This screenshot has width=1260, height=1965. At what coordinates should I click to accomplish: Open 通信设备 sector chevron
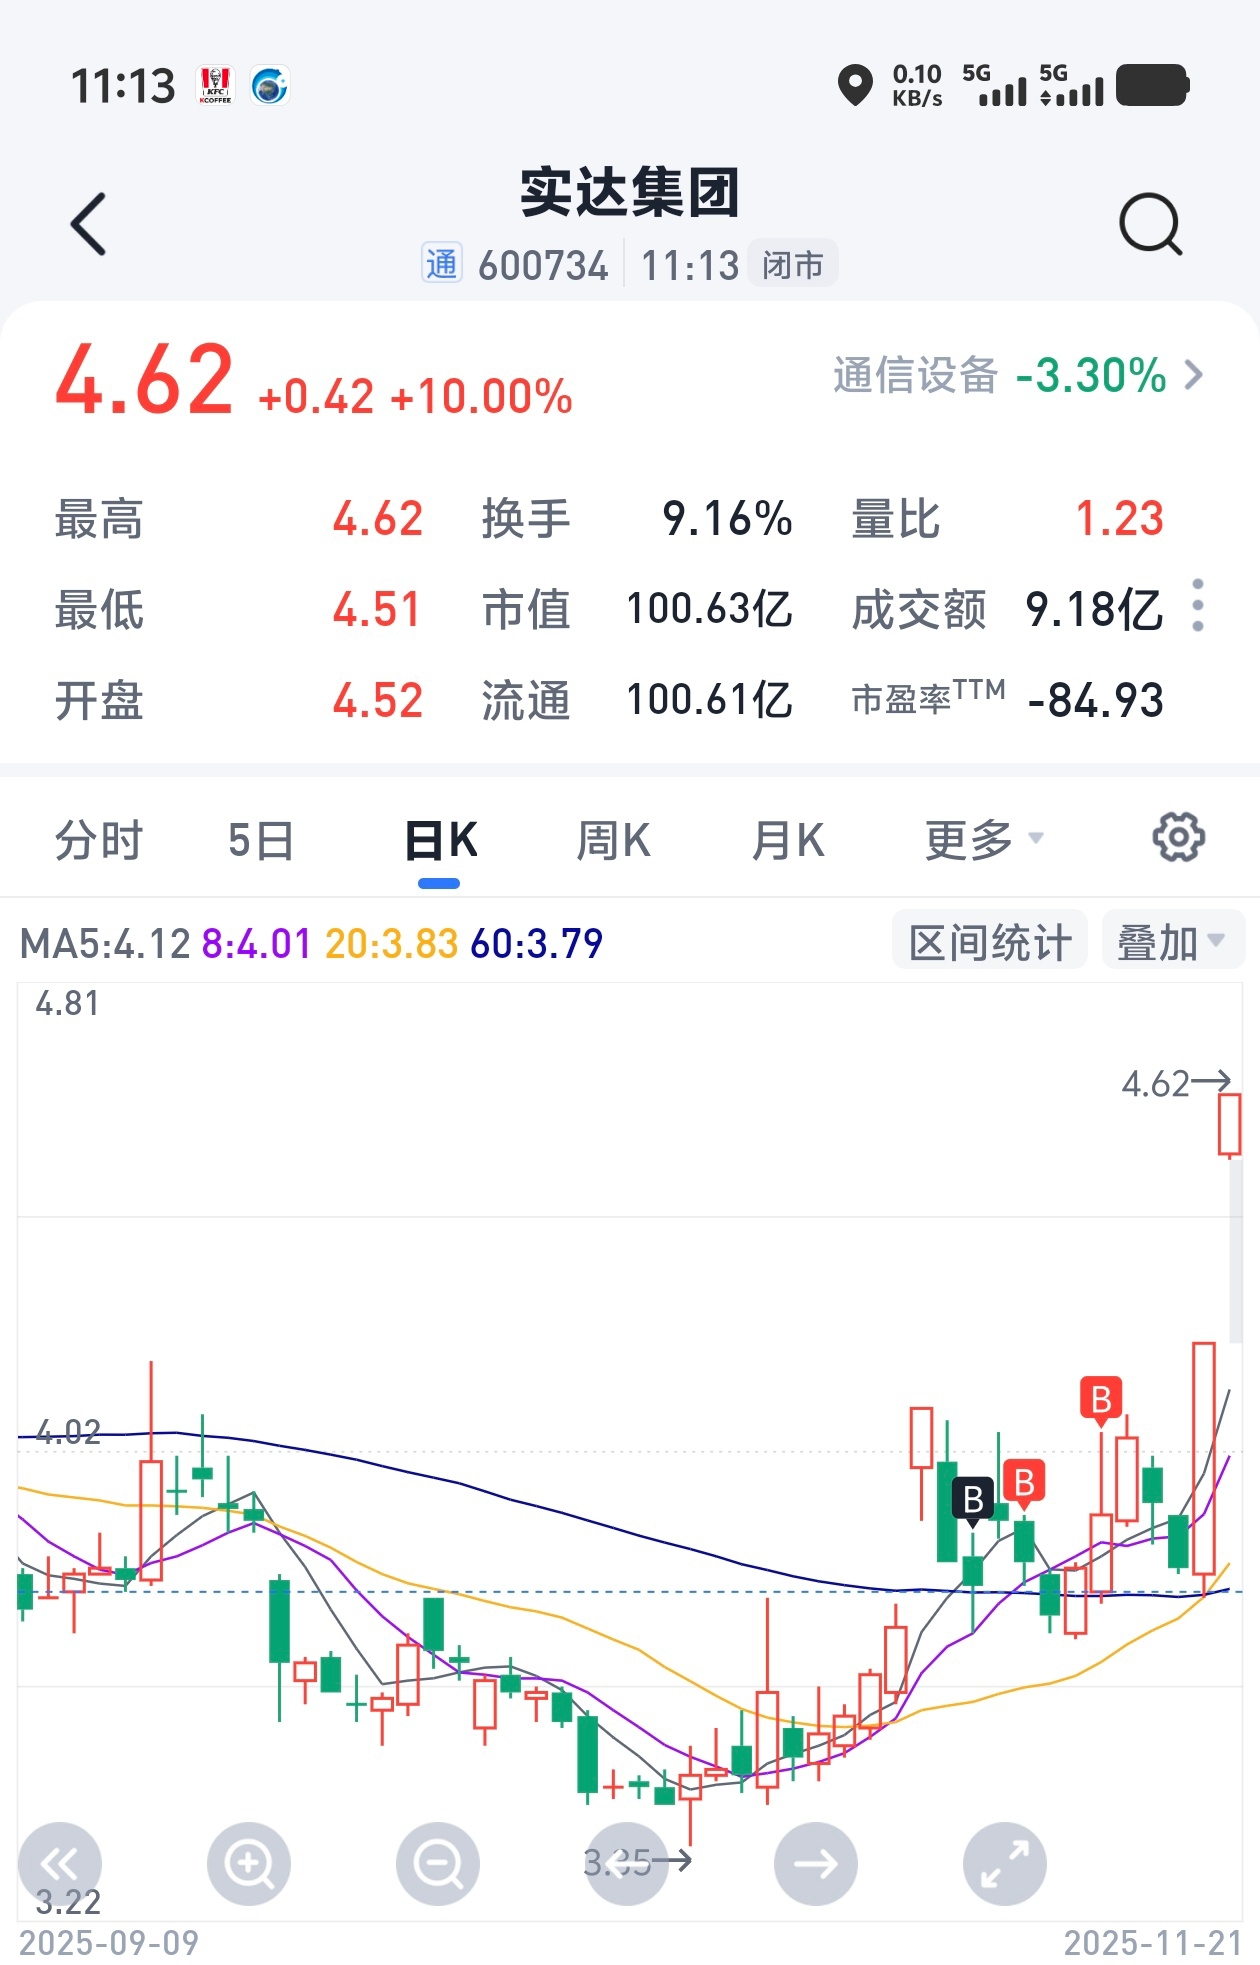[1194, 376]
